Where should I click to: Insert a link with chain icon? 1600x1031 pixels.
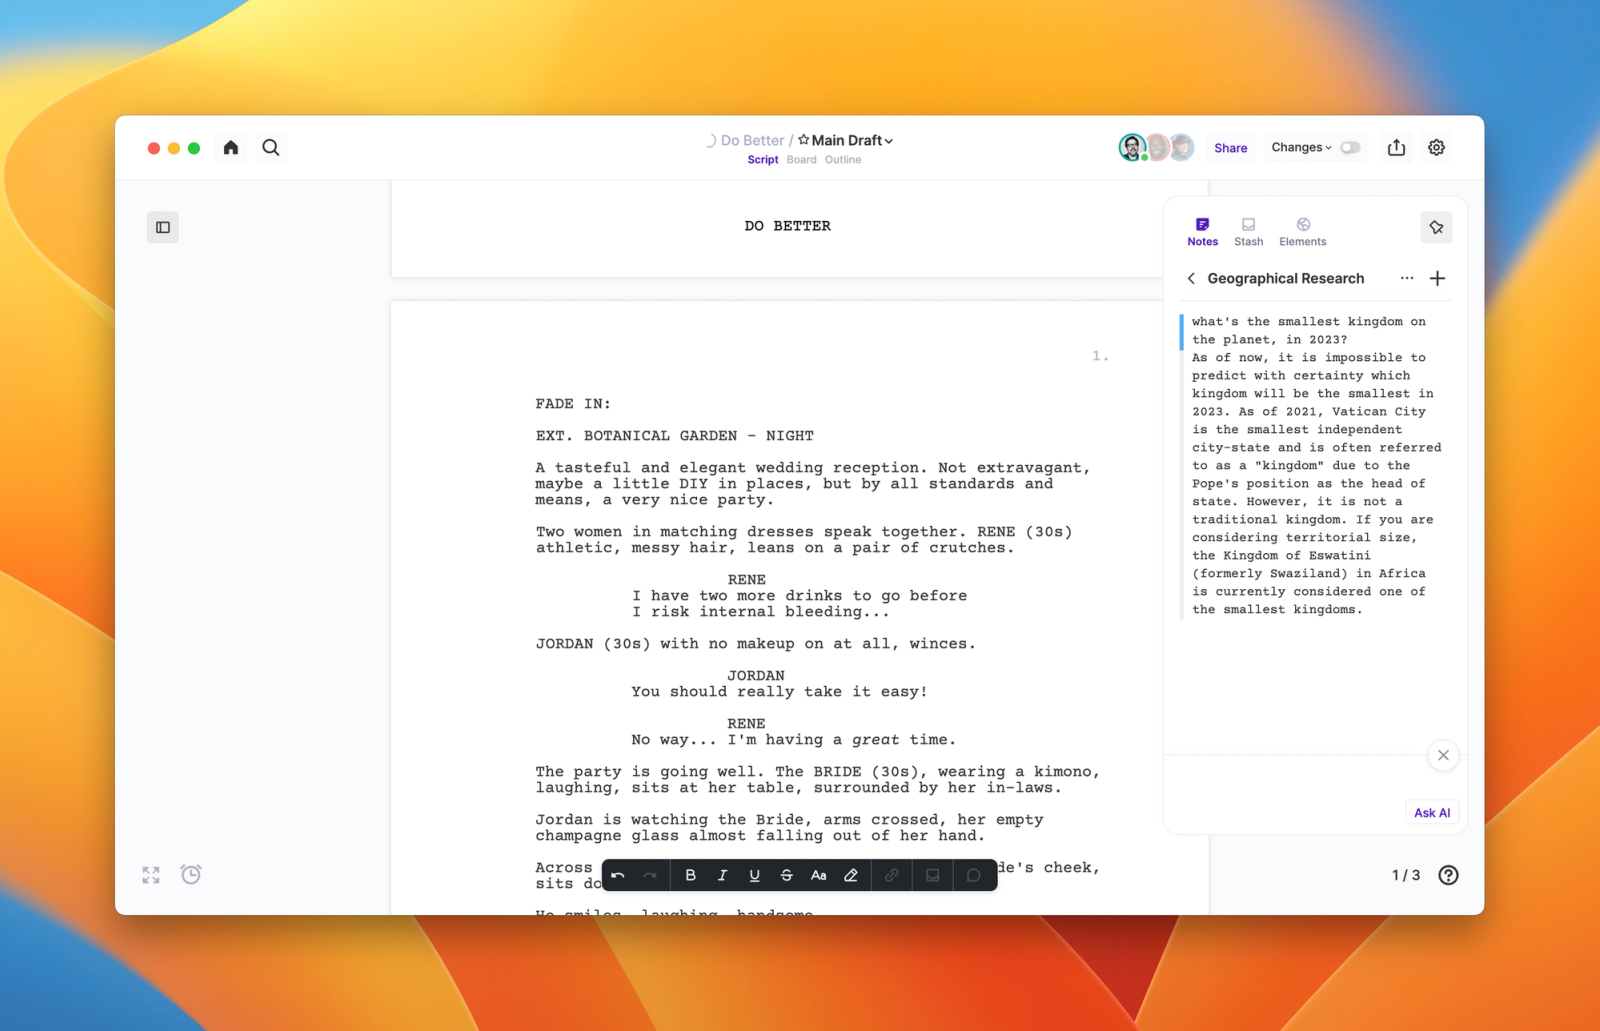click(x=891, y=875)
